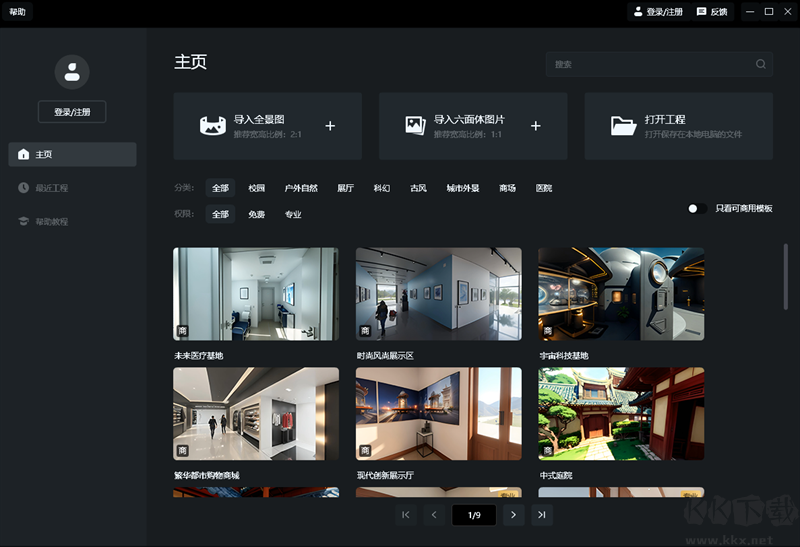Click the person icon in top-bar 登录/注册

(x=638, y=11)
